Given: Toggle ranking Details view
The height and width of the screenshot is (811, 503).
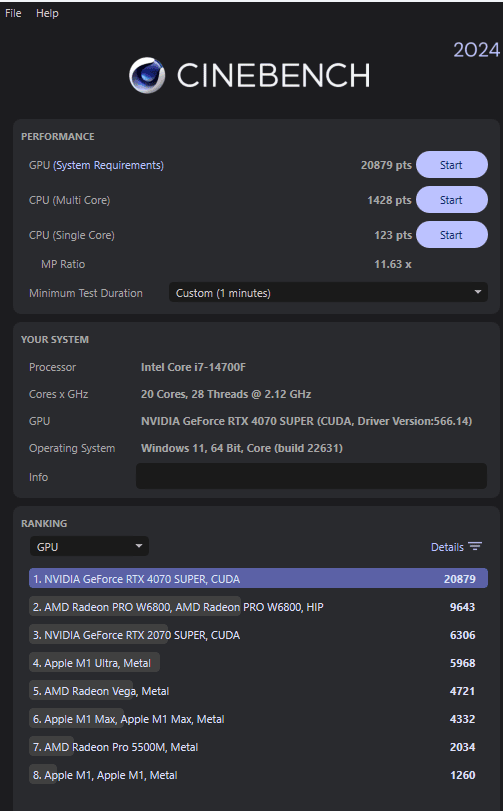Looking at the screenshot, I should 447,547.
